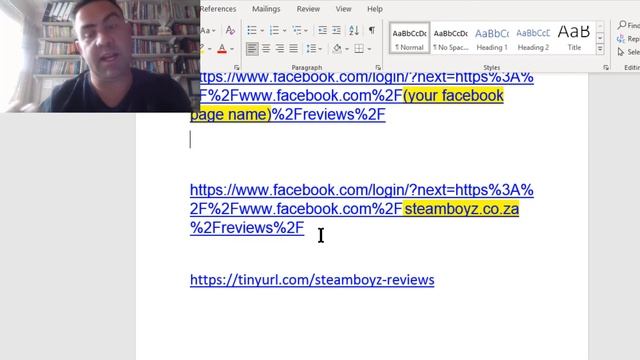This screenshot has height=360, width=640.
Task: Open the Review tab
Action: point(308,9)
